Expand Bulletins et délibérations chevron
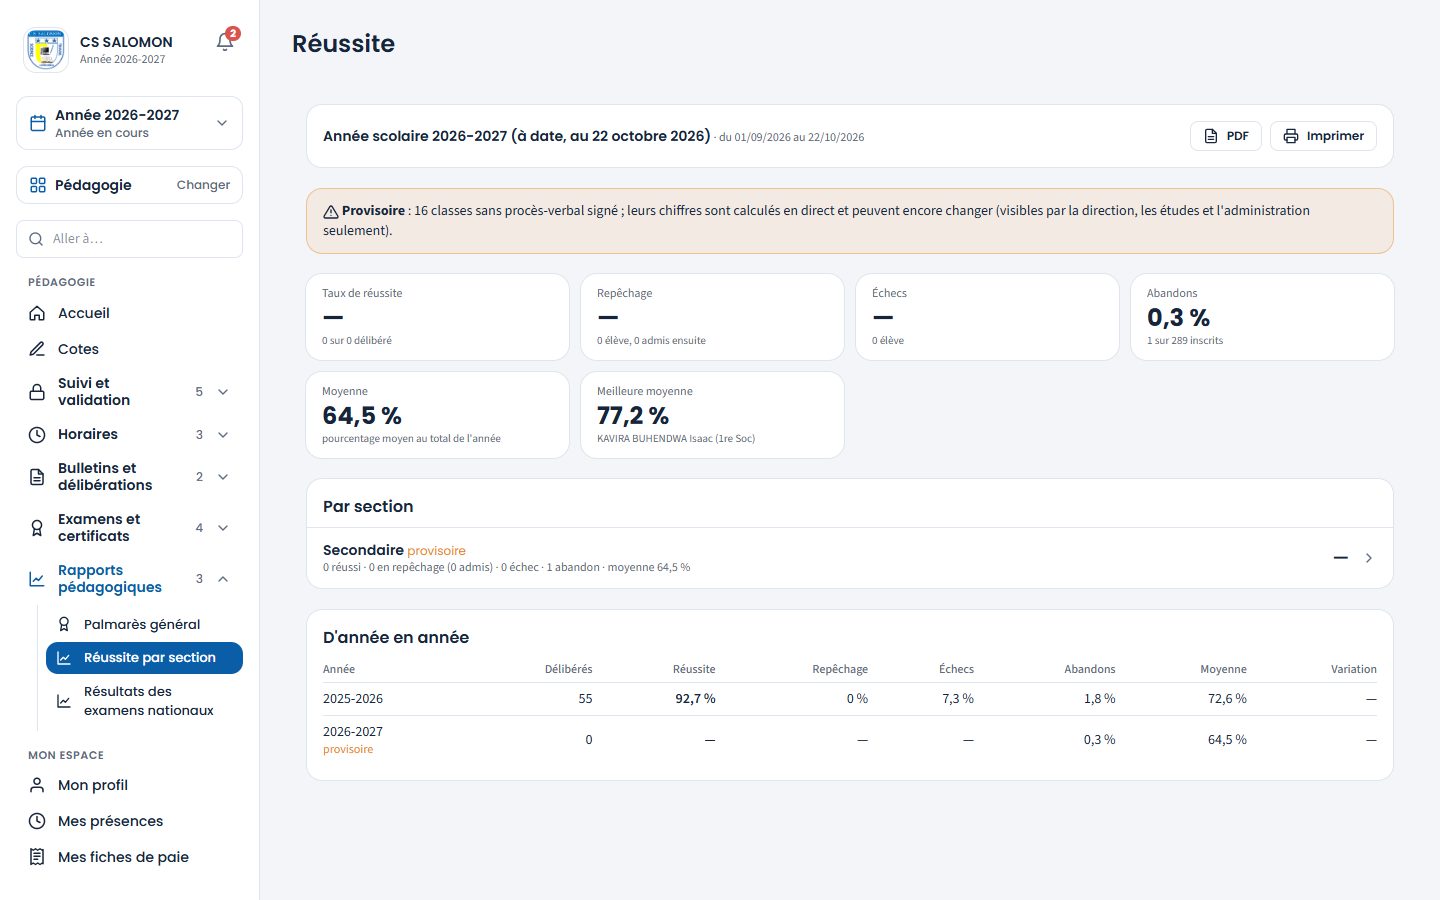The width and height of the screenshot is (1440, 900). pos(223,477)
